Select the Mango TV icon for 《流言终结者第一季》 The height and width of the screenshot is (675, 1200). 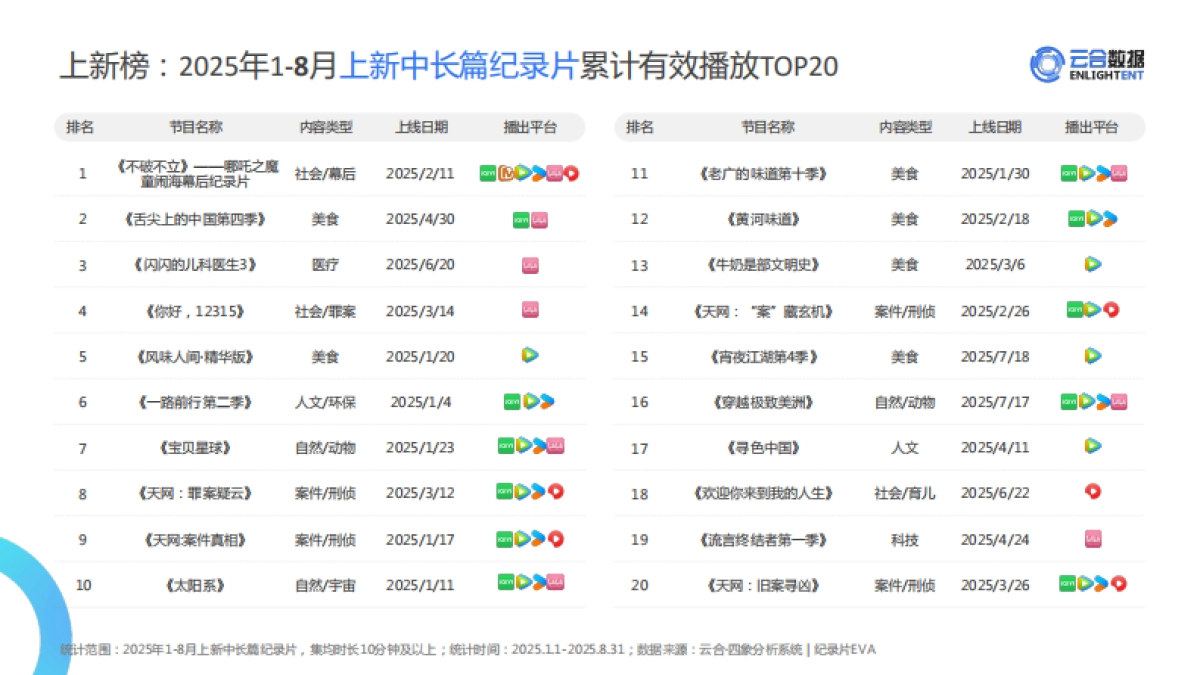tap(1091, 538)
